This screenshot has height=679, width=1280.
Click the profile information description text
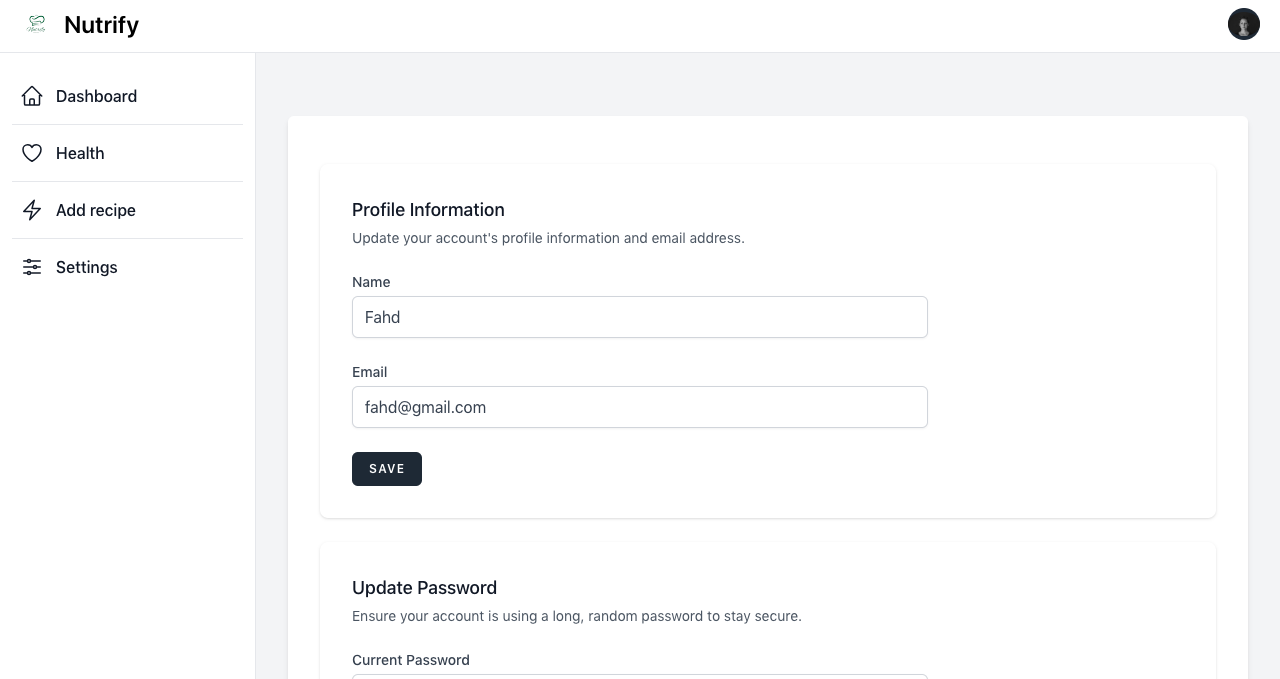click(x=548, y=238)
